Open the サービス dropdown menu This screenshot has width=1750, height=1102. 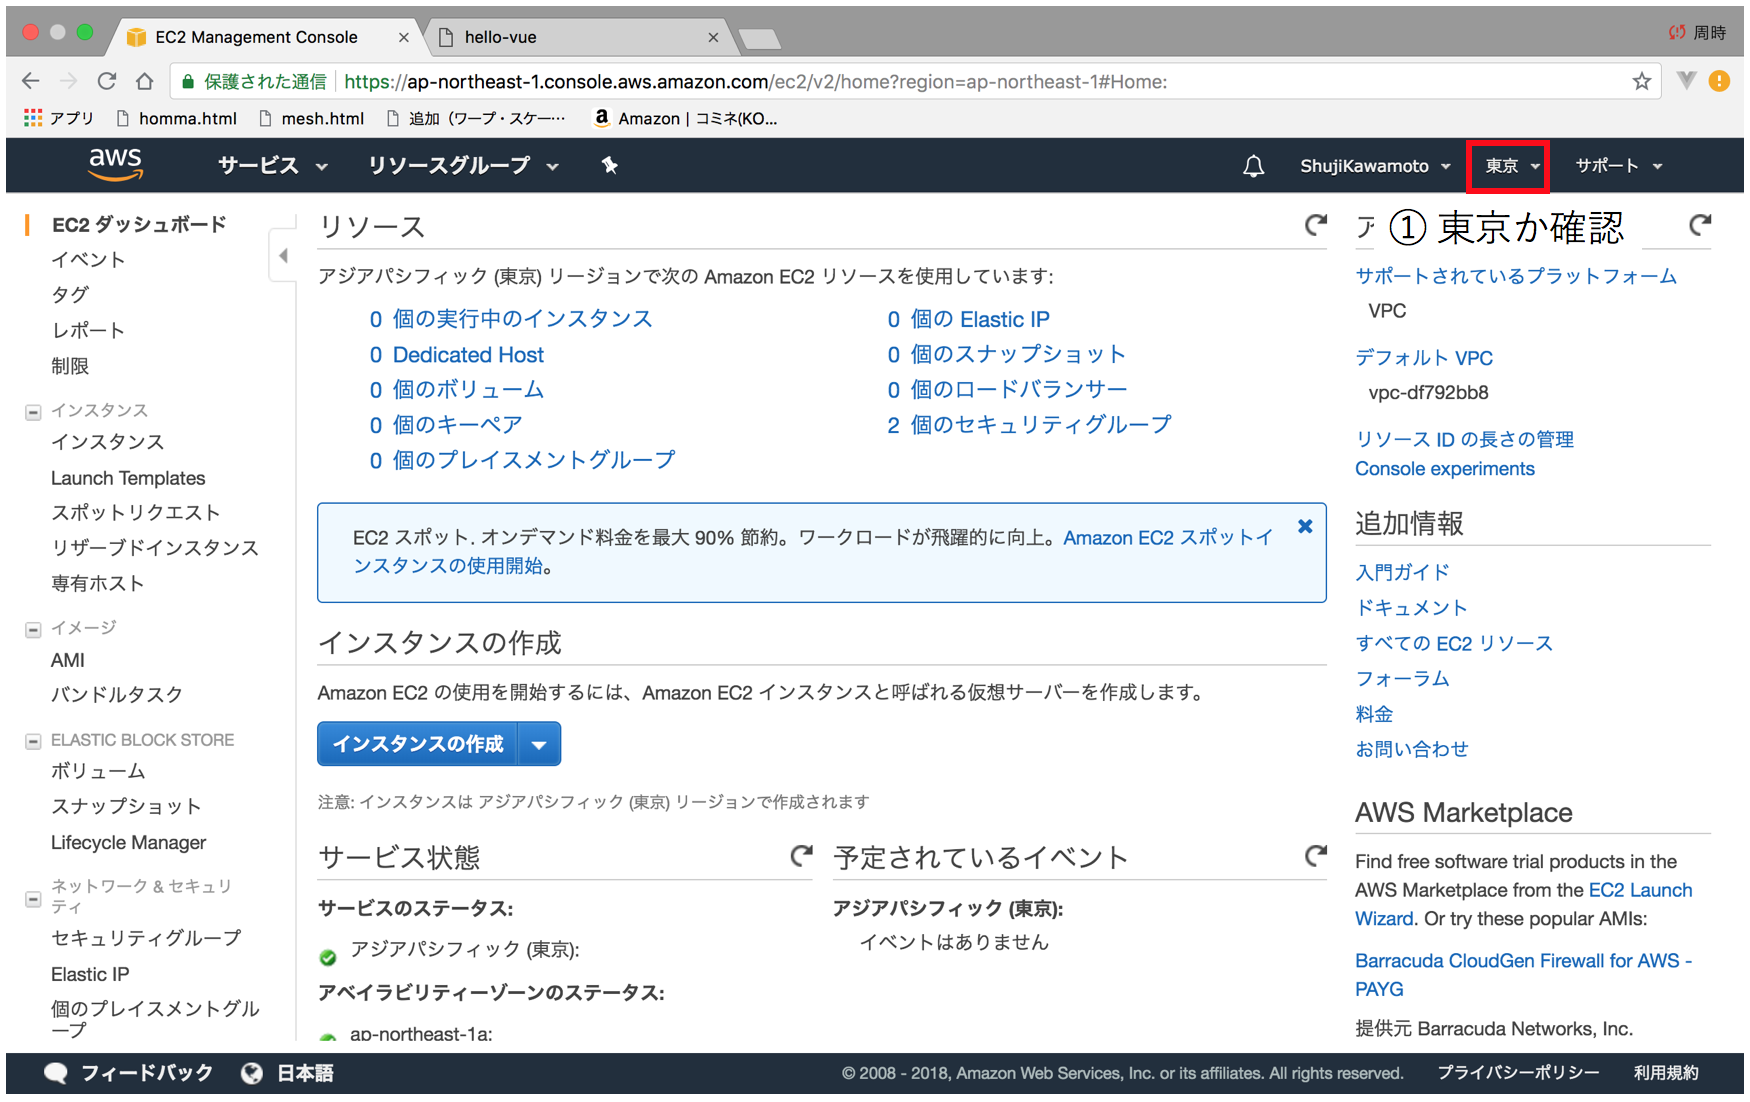[x=272, y=166]
